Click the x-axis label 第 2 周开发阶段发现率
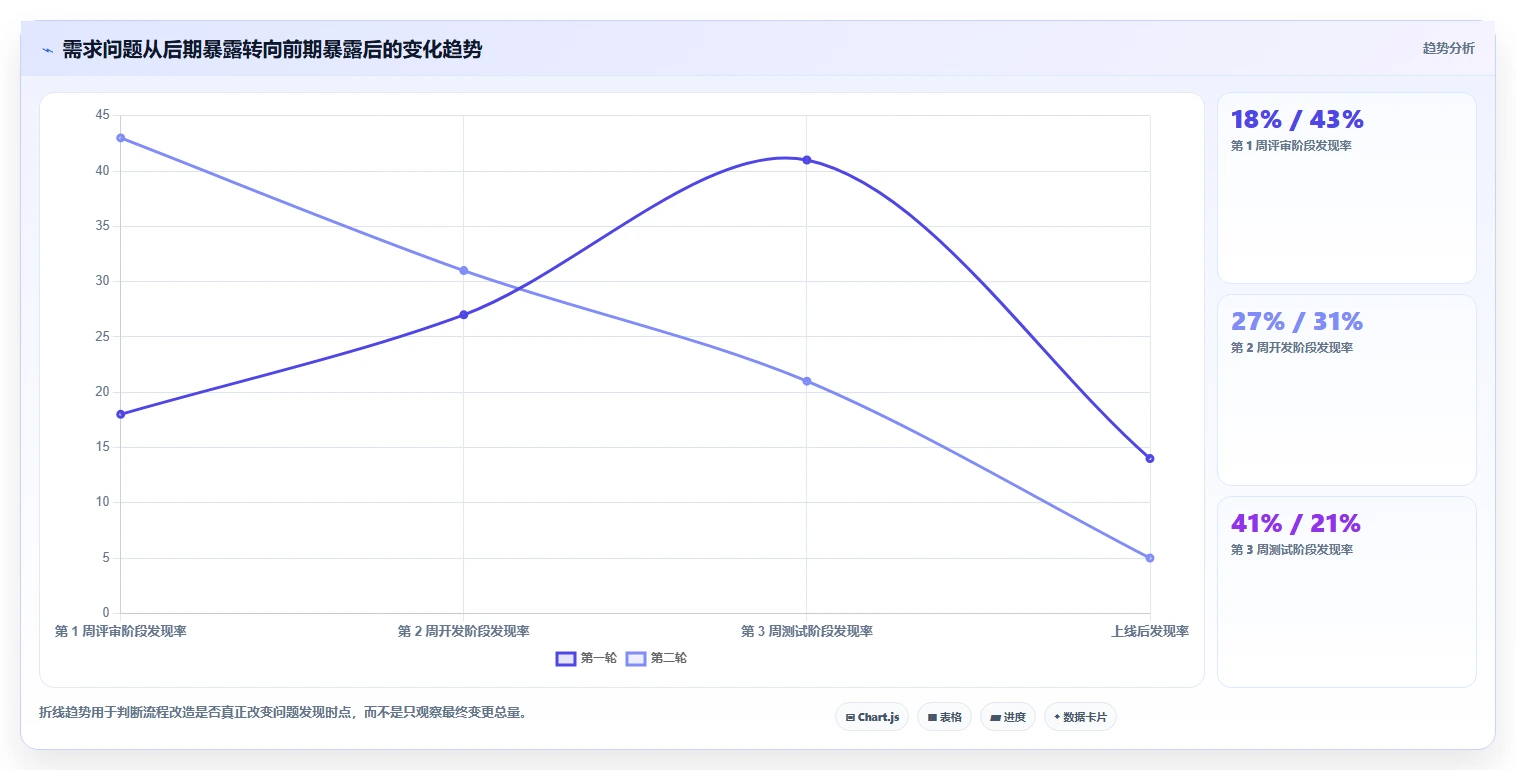 coord(463,631)
